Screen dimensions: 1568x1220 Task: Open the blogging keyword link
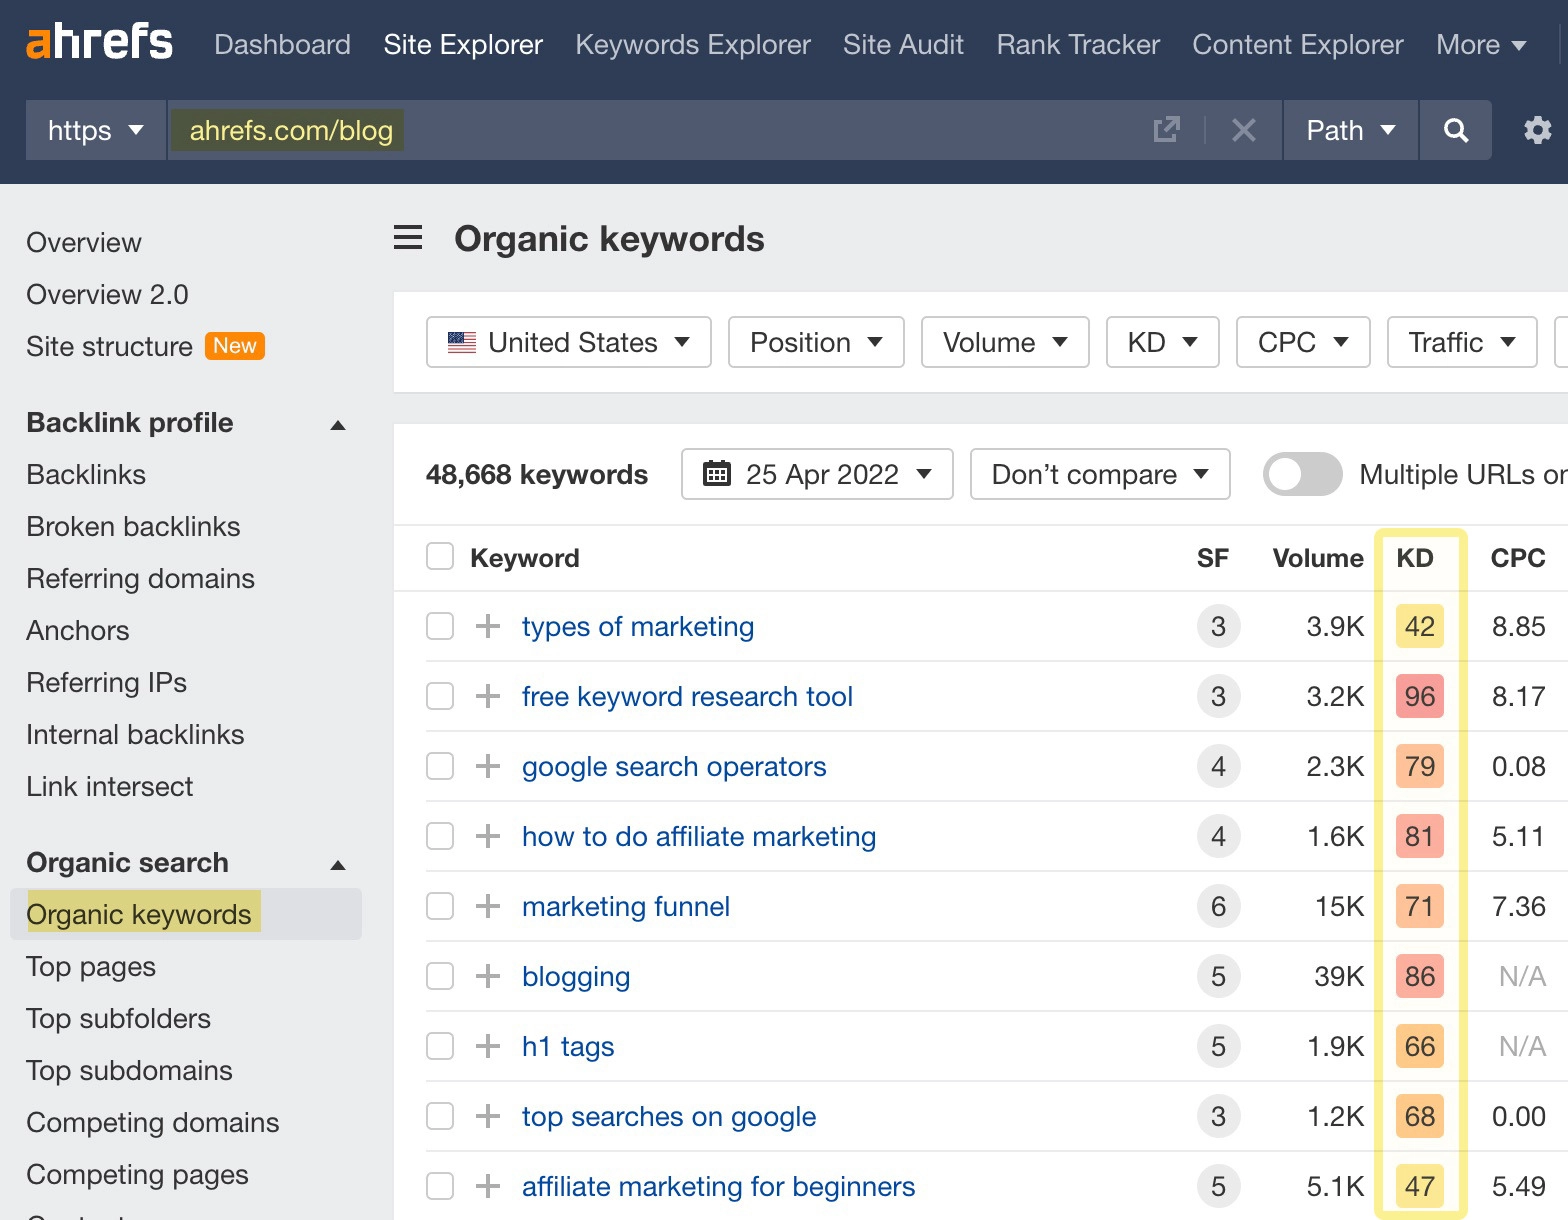576,976
